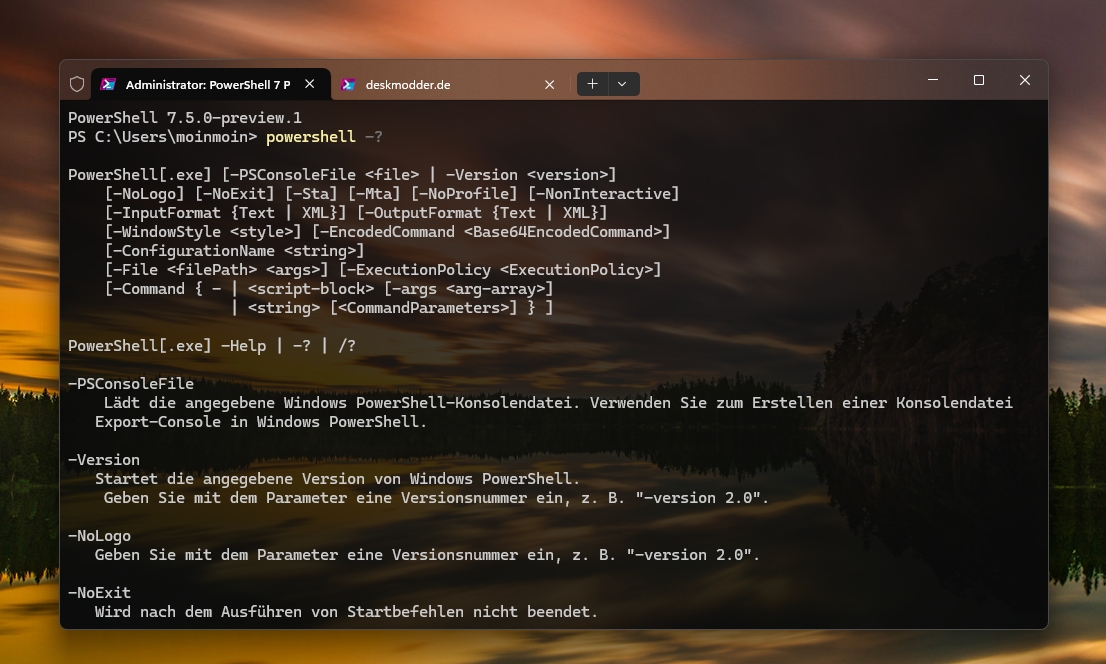Open a new tab with the plus button

[x=592, y=84]
